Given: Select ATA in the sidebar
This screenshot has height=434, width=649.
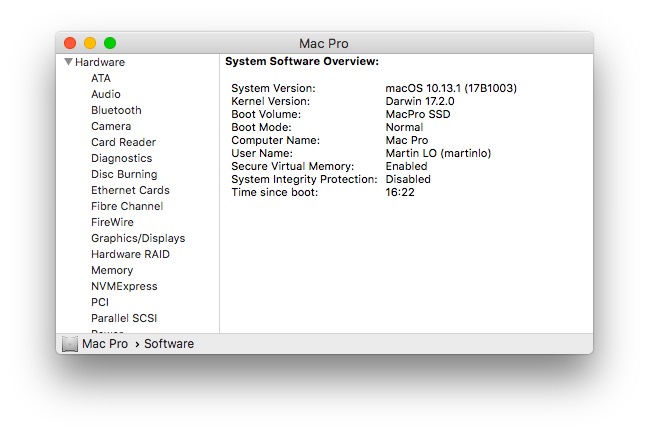Looking at the screenshot, I should click(x=101, y=78).
